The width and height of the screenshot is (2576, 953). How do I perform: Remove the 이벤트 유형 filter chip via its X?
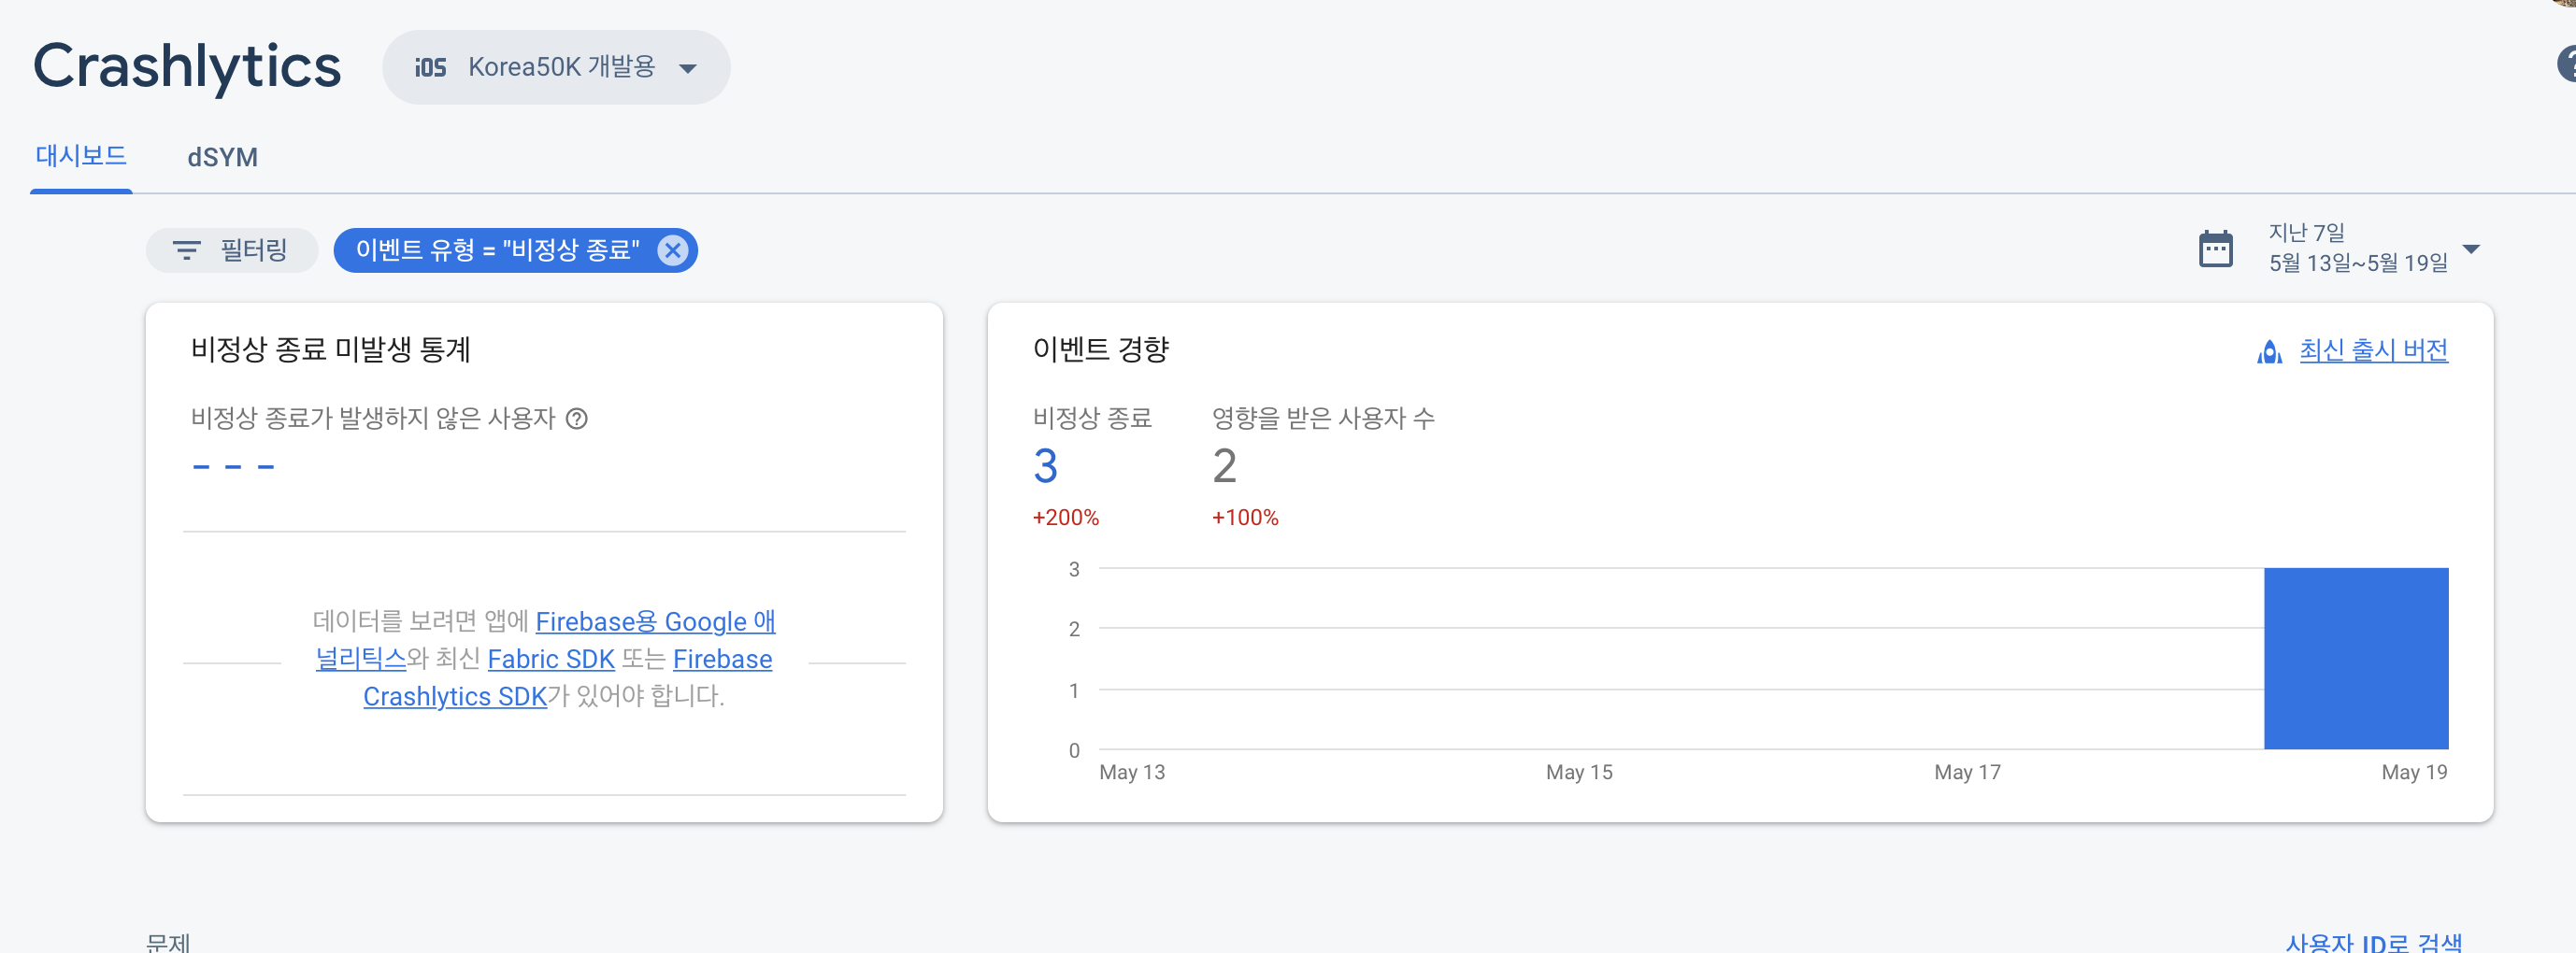673,250
